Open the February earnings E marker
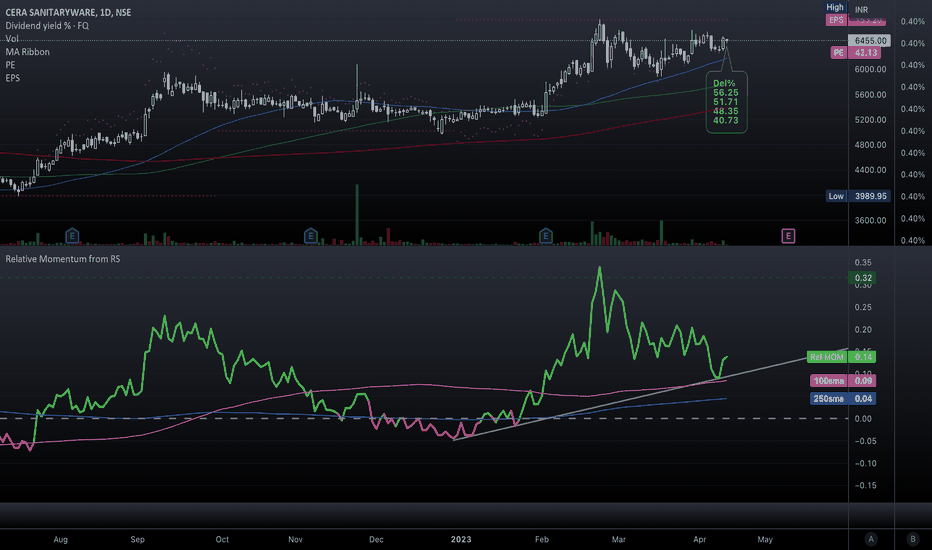The width and height of the screenshot is (932, 550). click(546, 236)
